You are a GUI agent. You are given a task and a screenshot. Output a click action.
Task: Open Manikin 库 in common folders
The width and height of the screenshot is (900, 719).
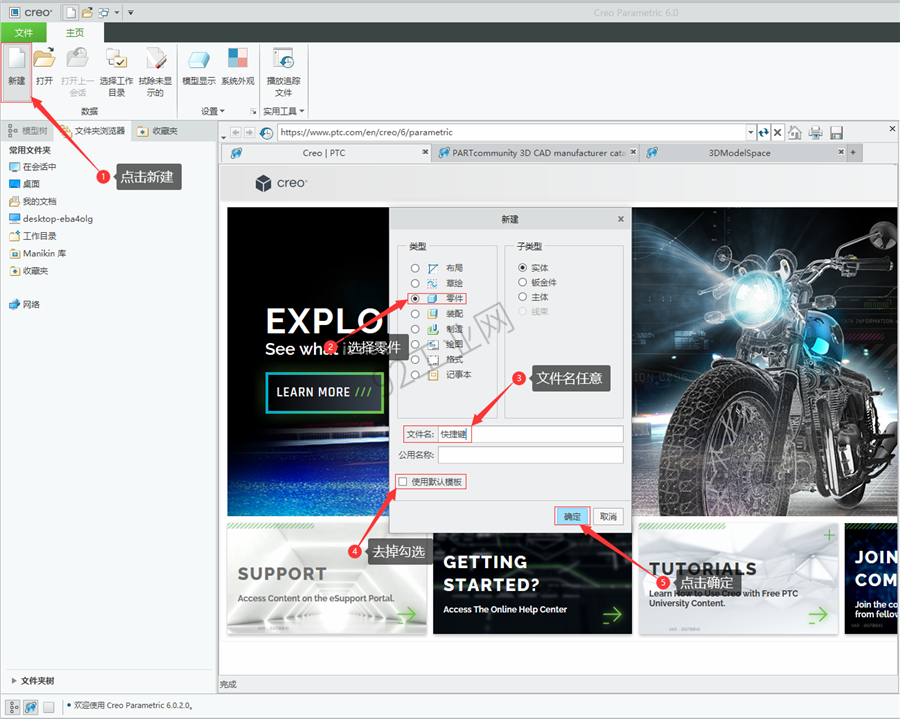37,254
